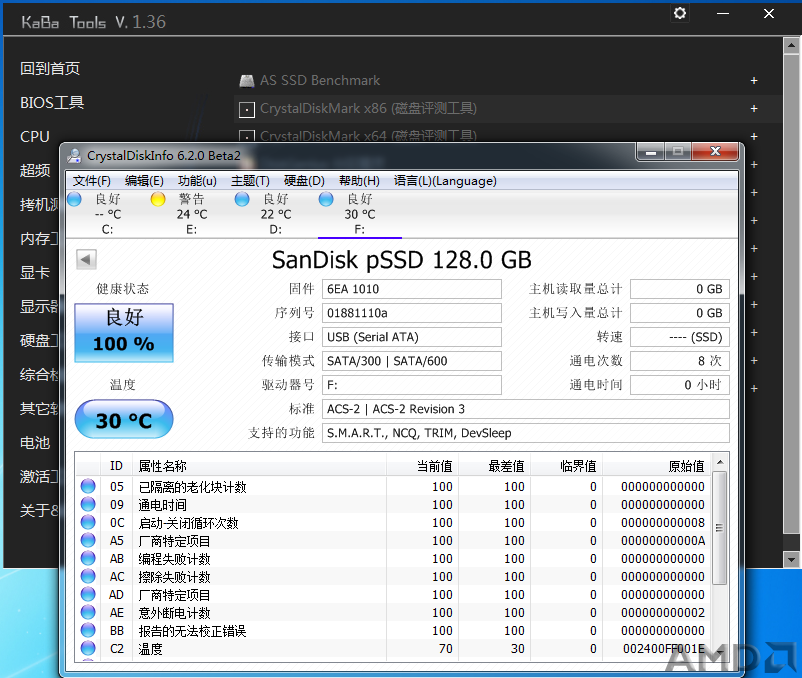
Task: Select drive D: blue status orb
Action: pyautogui.click(x=242, y=199)
